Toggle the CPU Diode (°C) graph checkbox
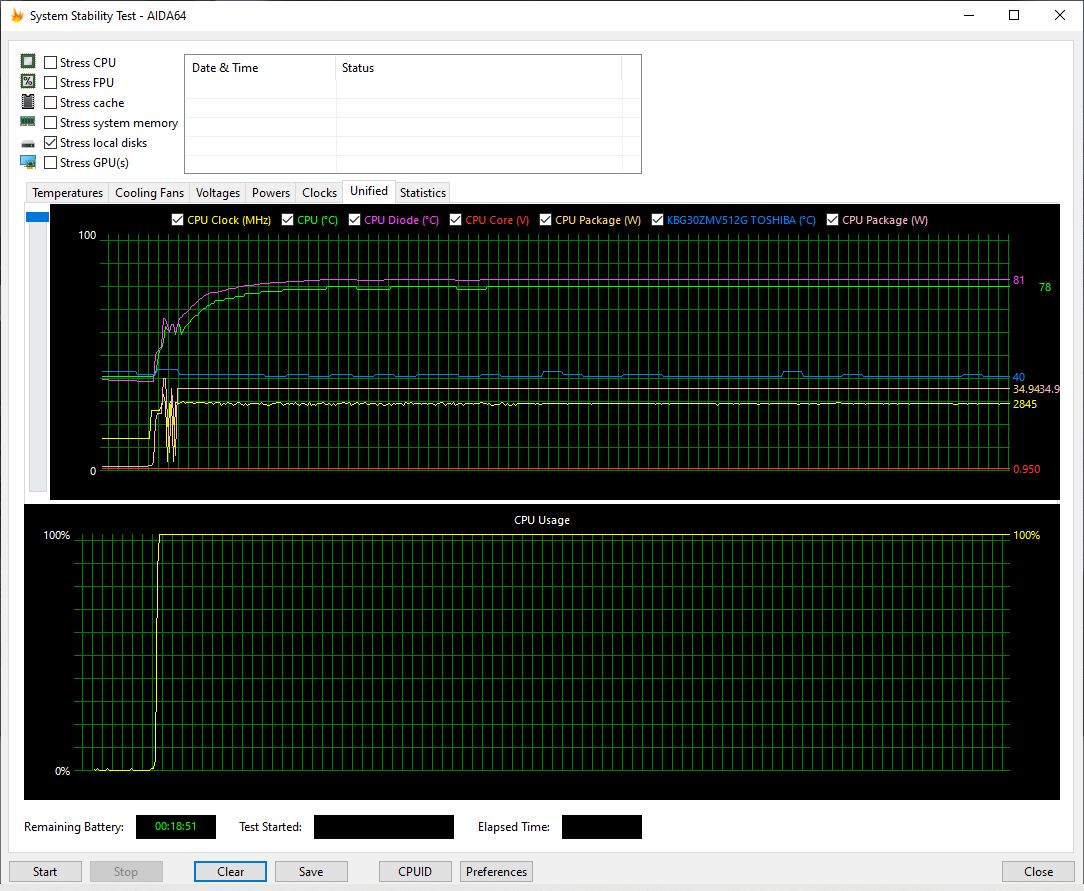 pos(355,220)
